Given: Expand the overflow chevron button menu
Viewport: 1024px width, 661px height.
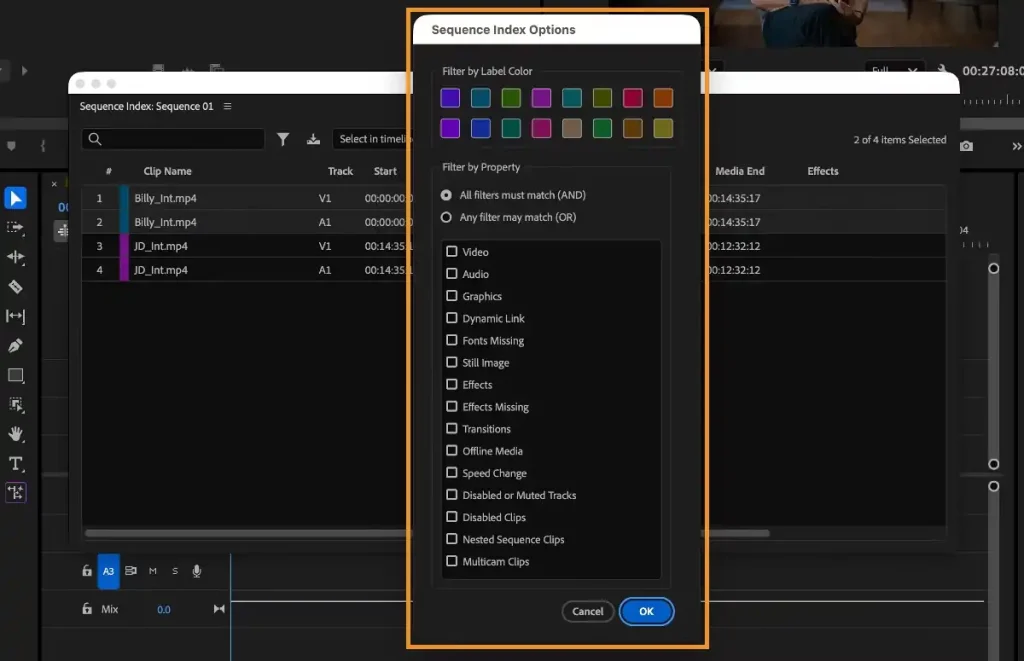Looking at the screenshot, I should coord(1016,146).
